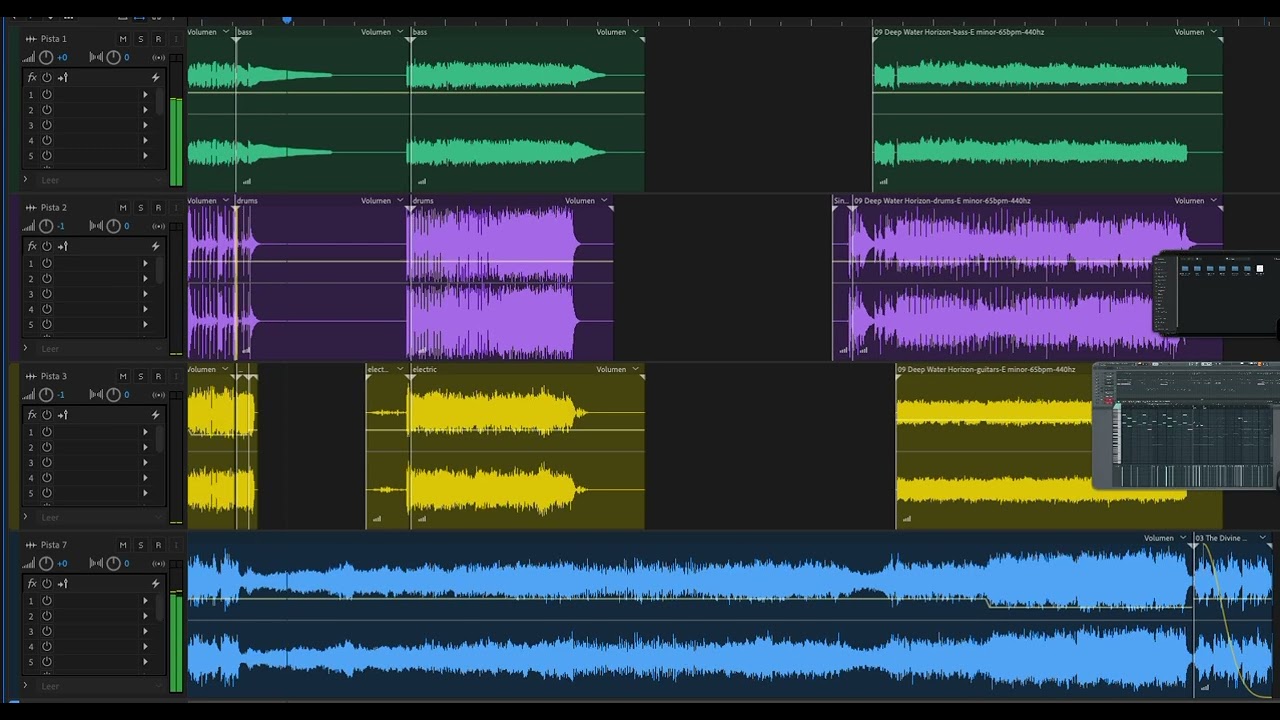
Task: Click Pista 1 pre/post fader sends icon
Action: pos(63,77)
